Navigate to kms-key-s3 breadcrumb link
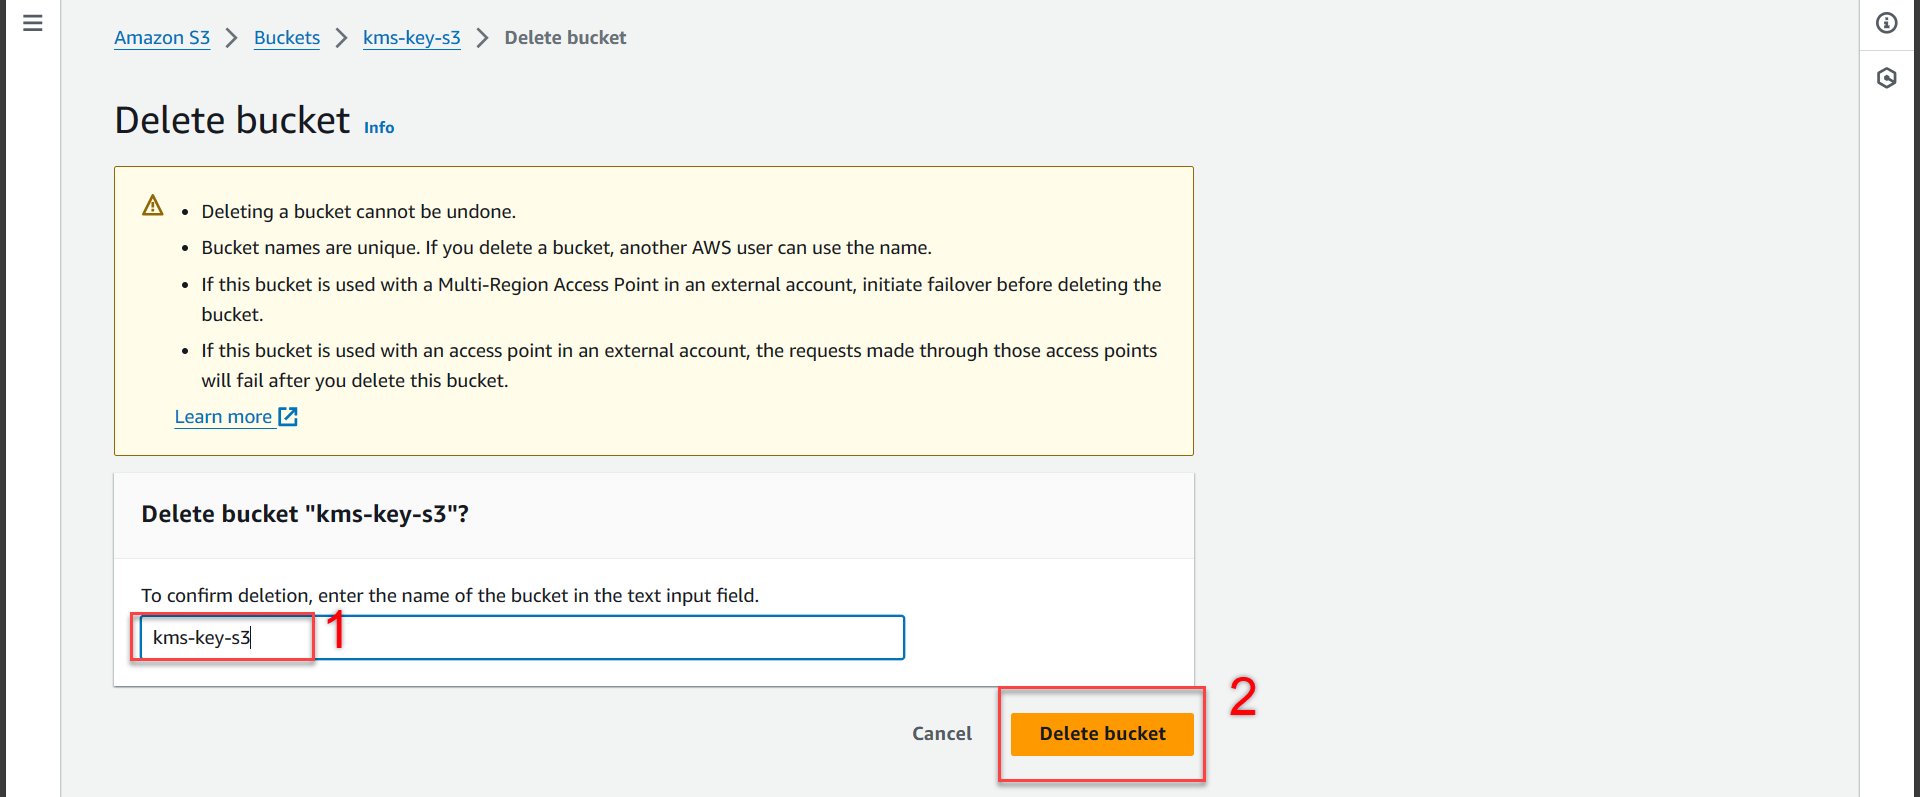Viewport: 1920px width, 797px height. [x=412, y=38]
